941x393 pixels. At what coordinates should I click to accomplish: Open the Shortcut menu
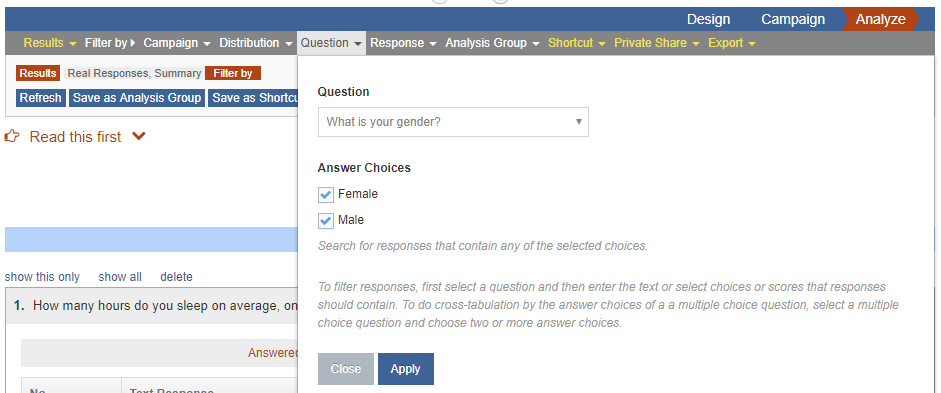[577, 43]
